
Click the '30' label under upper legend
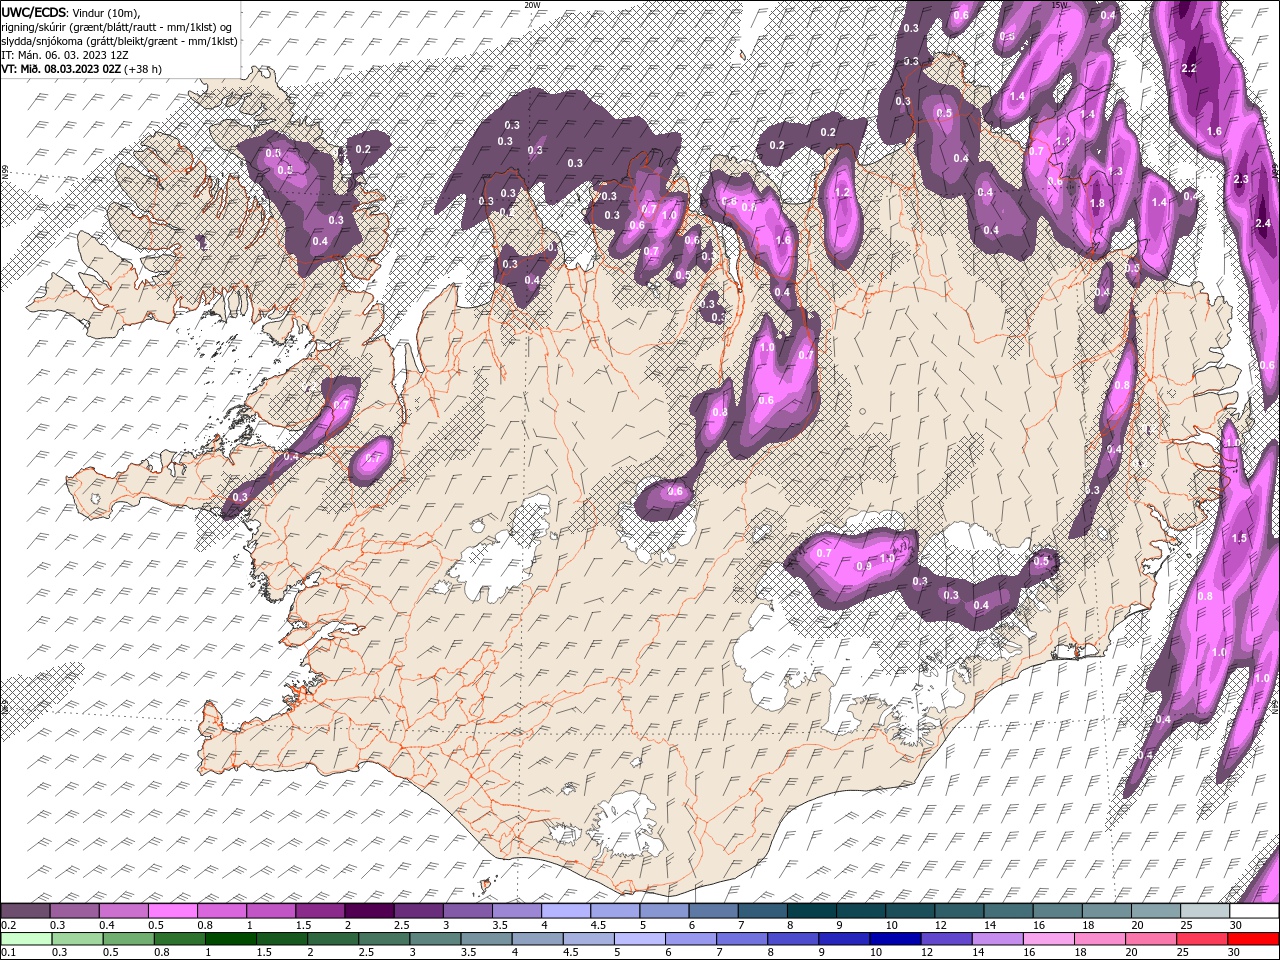pos(1236,925)
